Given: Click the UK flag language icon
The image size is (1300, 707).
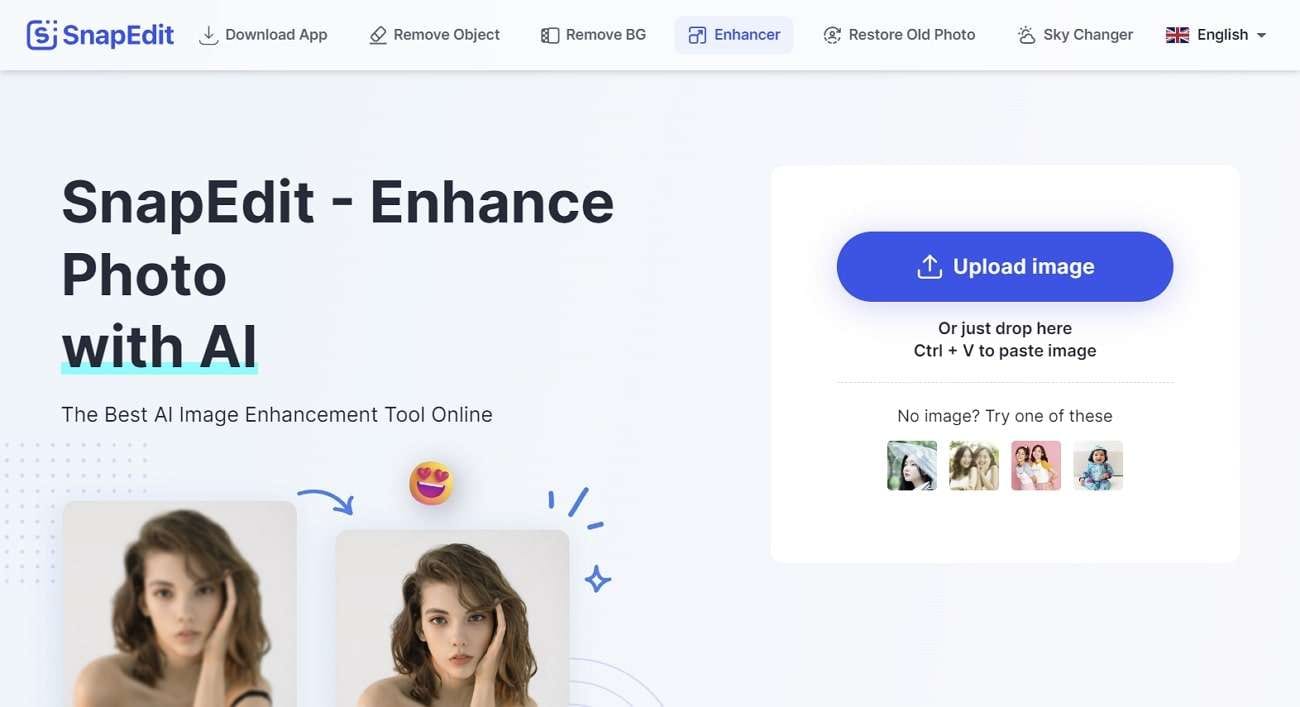Looking at the screenshot, I should pyautogui.click(x=1177, y=35).
